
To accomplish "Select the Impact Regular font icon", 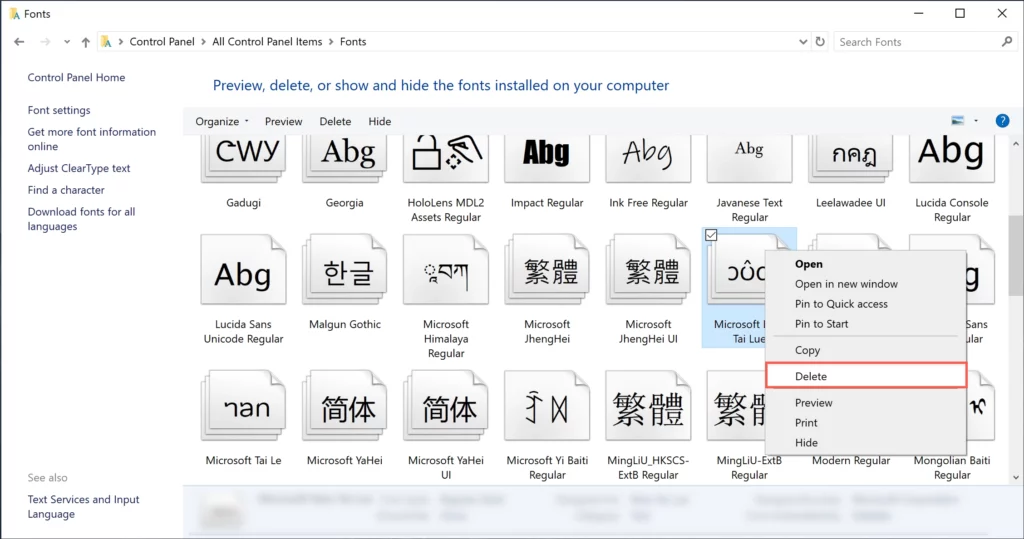I will pyautogui.click(x=547, y=157).
